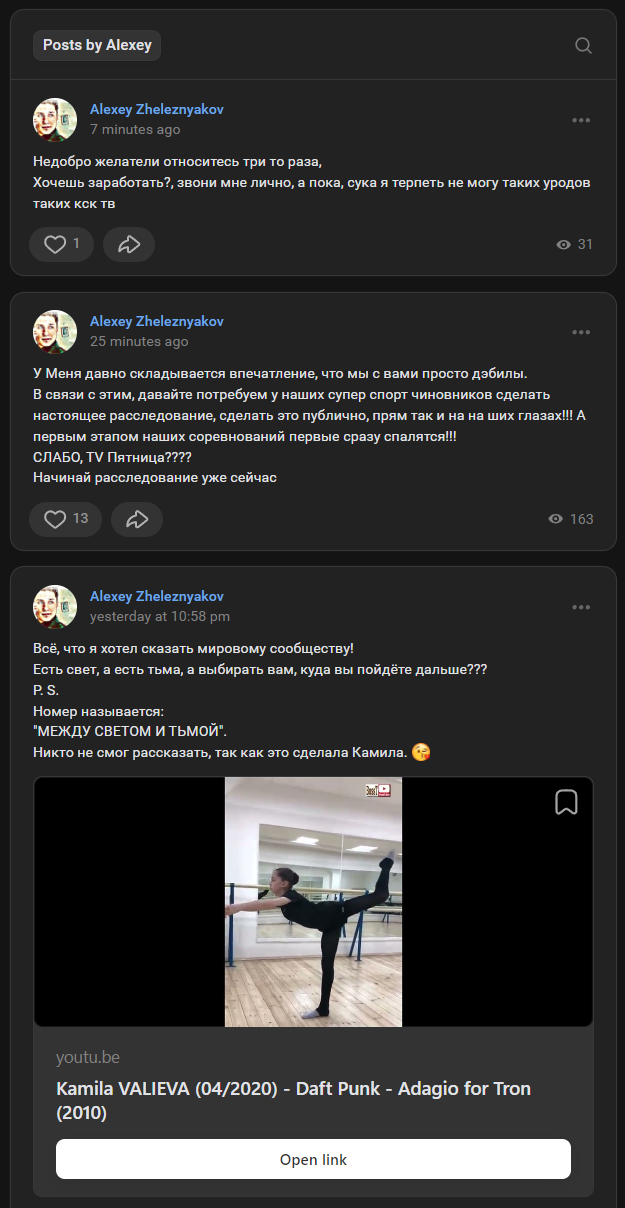Screen dimensions: 625x1208
Task: Open the '25 minutes ago' timestamp link
Action: click(x=139, y=341)
